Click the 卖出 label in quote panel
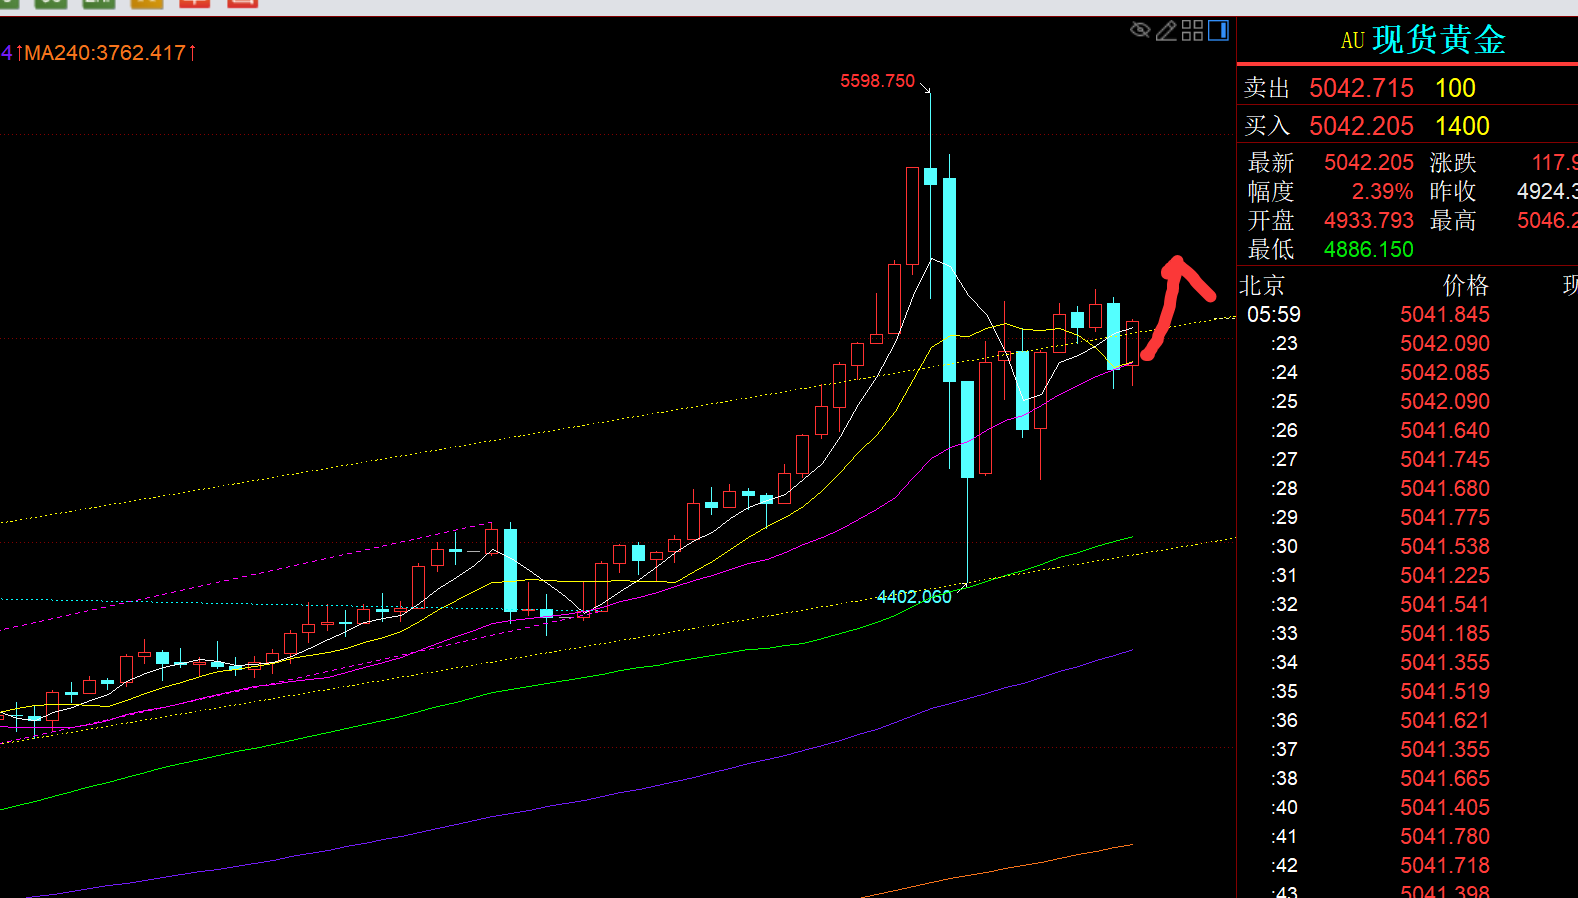 [x=1267, y=88]
